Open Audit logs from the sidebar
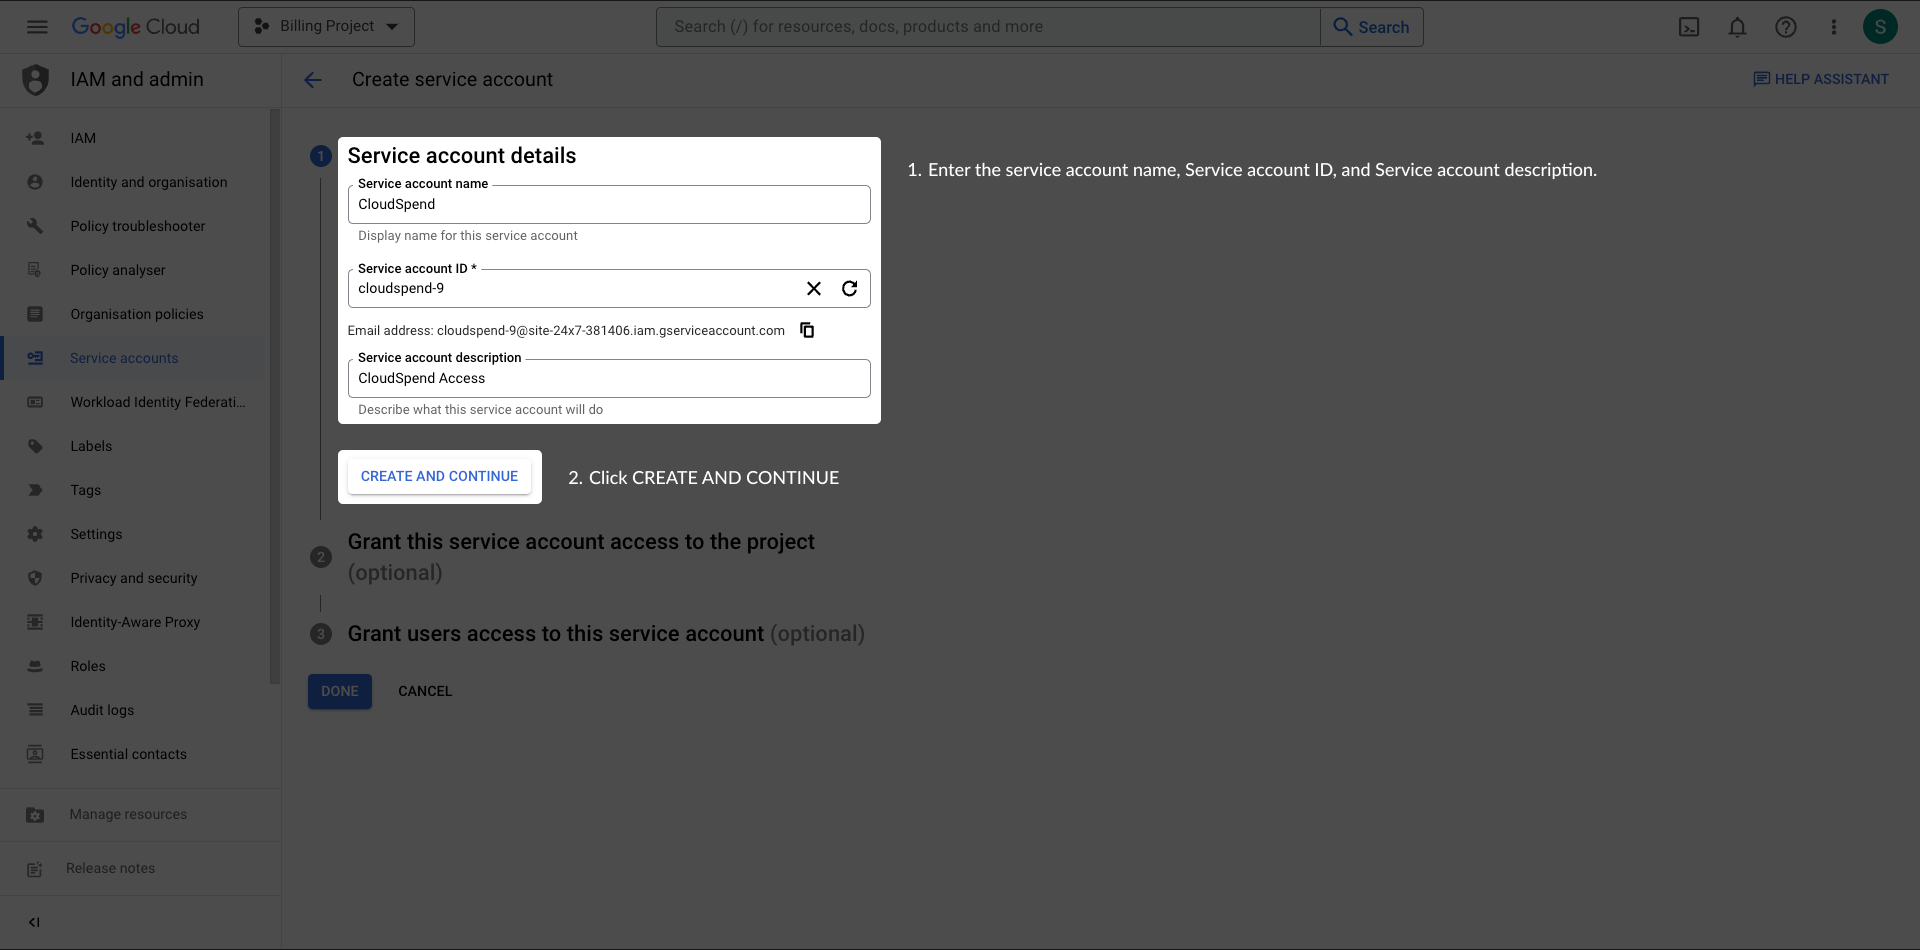Image resolution: width=1920 pixels, height=950 pixels. pyautogui.click(x=101, y=710)
